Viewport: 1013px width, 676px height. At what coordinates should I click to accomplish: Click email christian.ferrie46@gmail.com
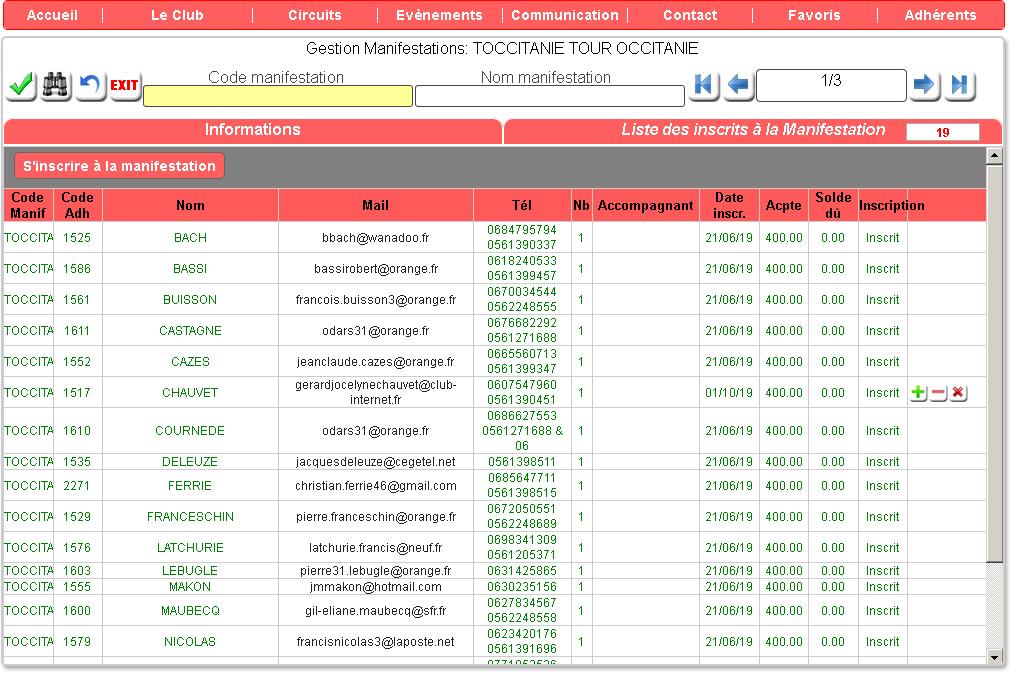[x=376, y=486]
